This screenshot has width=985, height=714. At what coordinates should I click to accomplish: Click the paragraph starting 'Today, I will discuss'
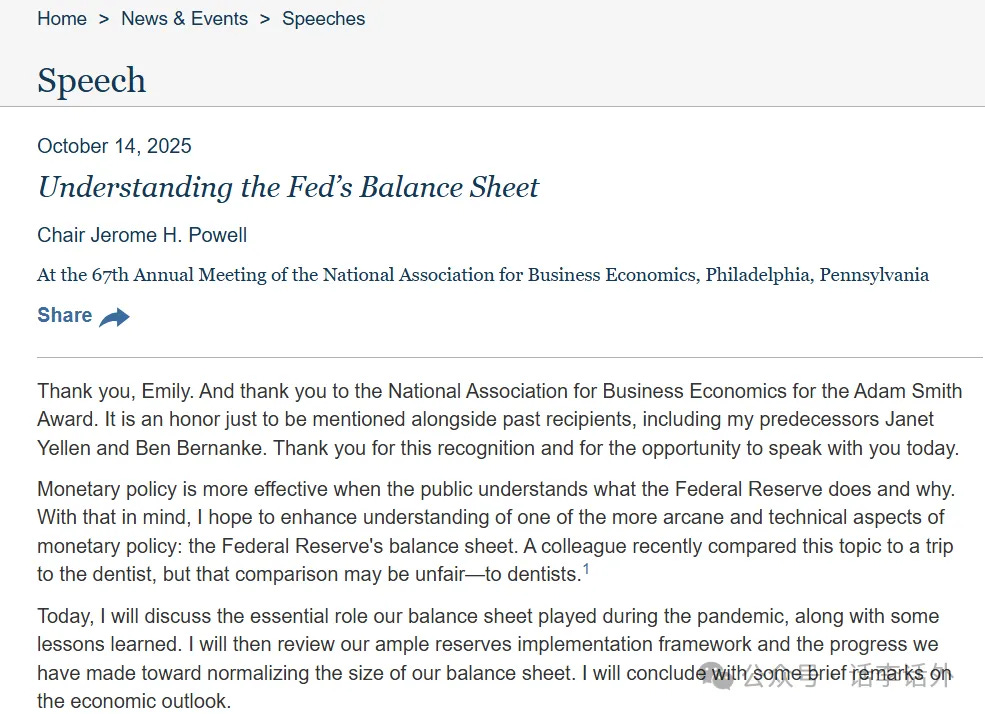(x=494, y=658)
